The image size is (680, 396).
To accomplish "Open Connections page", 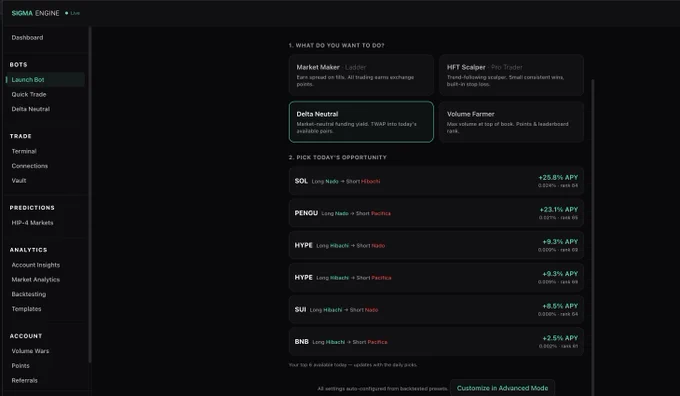I will (x=29, y=166).
